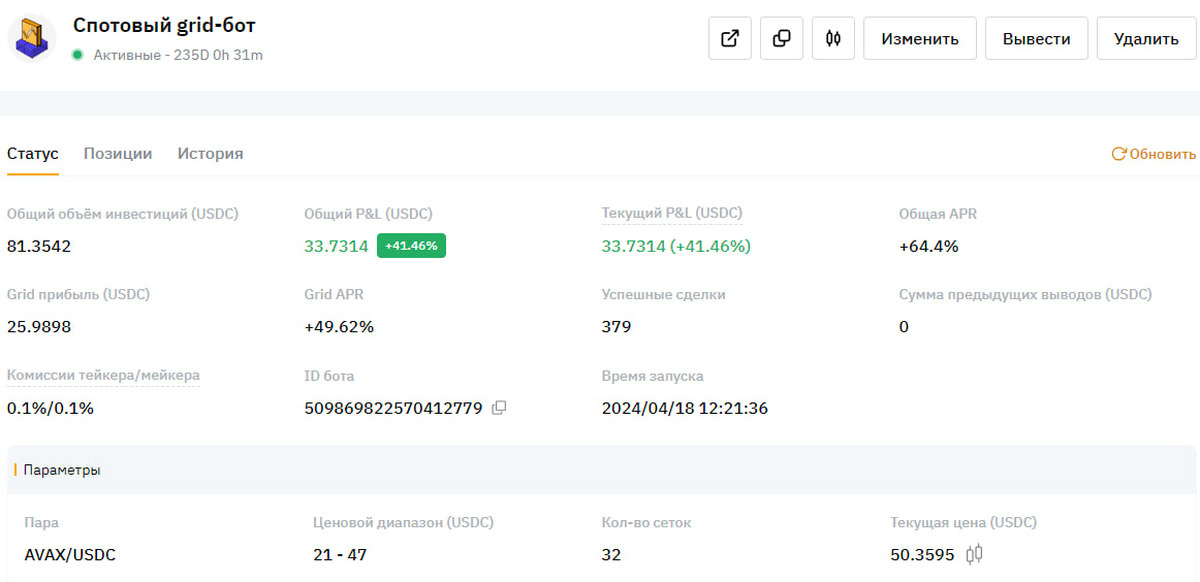Copy the bot ID using copy icon
The height and width of the screenshot is (582, 1200).
click(499, 408)
